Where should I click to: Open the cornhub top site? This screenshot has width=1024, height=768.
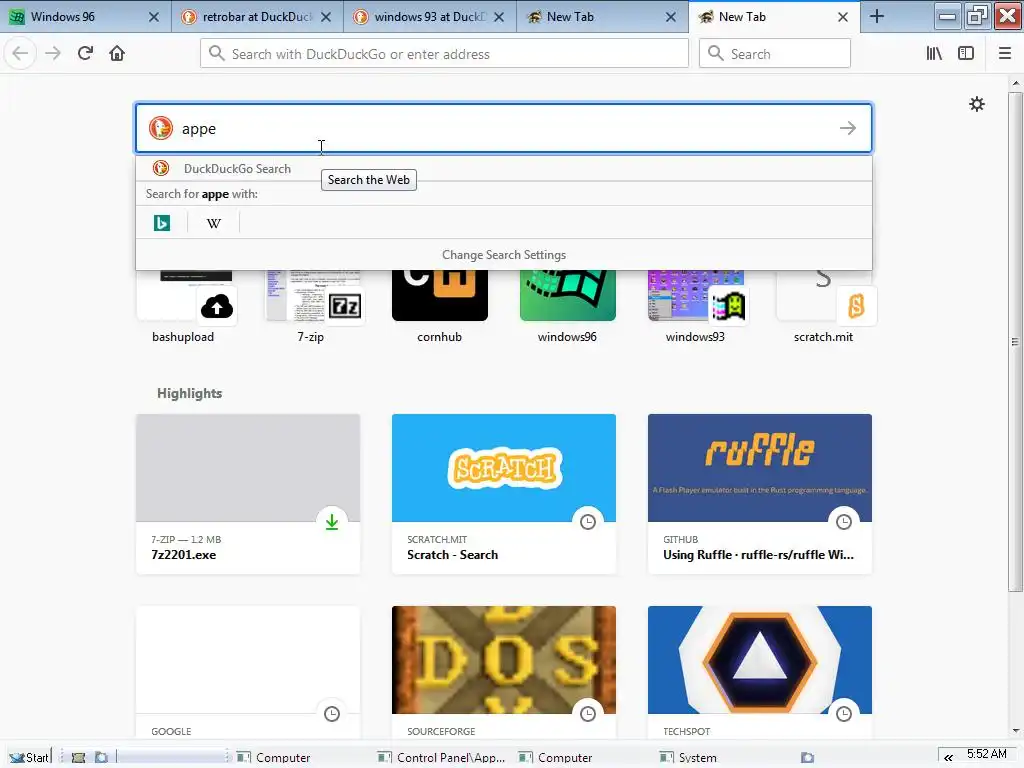tap(440, 307)
